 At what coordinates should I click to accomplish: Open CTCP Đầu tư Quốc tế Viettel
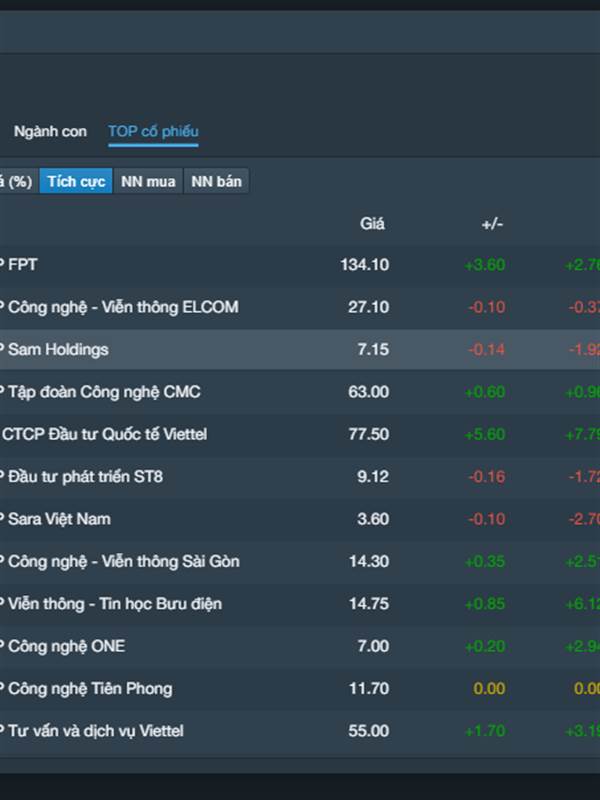click(x=300, y=434)
